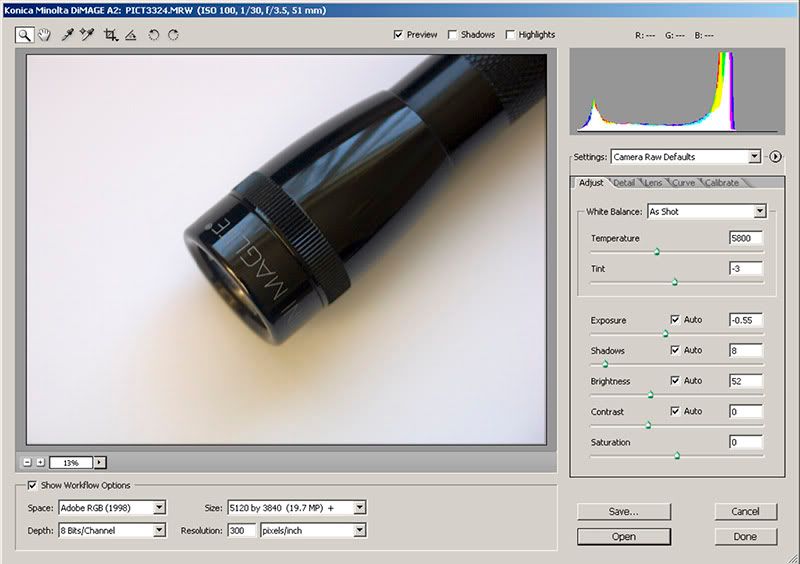
Task: Open the Size dropdown
Action: pyautogui.click(x=297, y=508)
